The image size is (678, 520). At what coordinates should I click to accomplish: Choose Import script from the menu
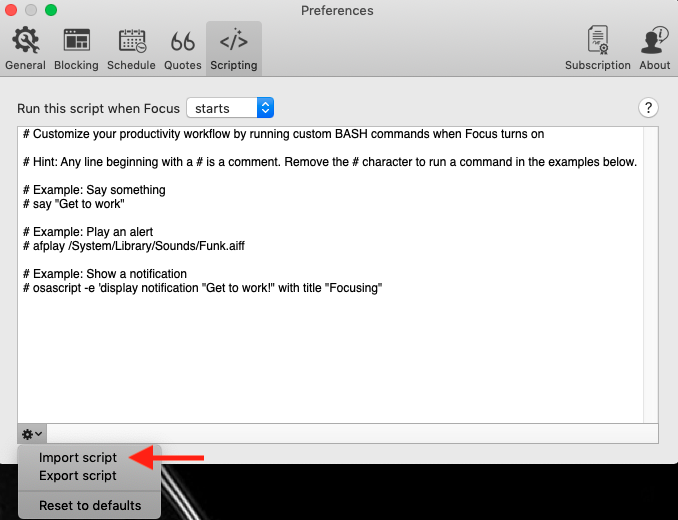(78, 457)
